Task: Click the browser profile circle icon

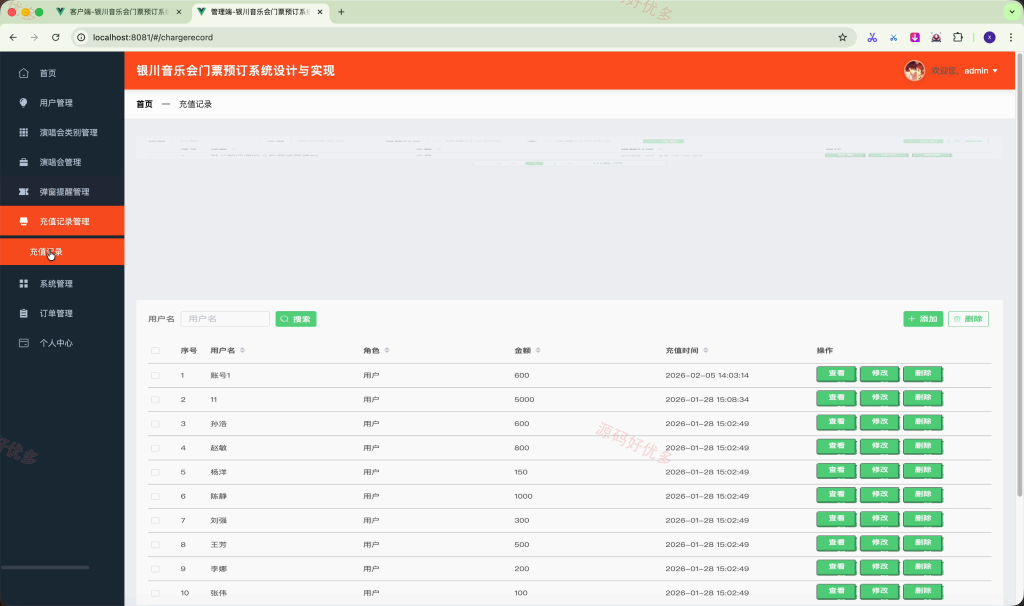Action: [x=989, y=37]
